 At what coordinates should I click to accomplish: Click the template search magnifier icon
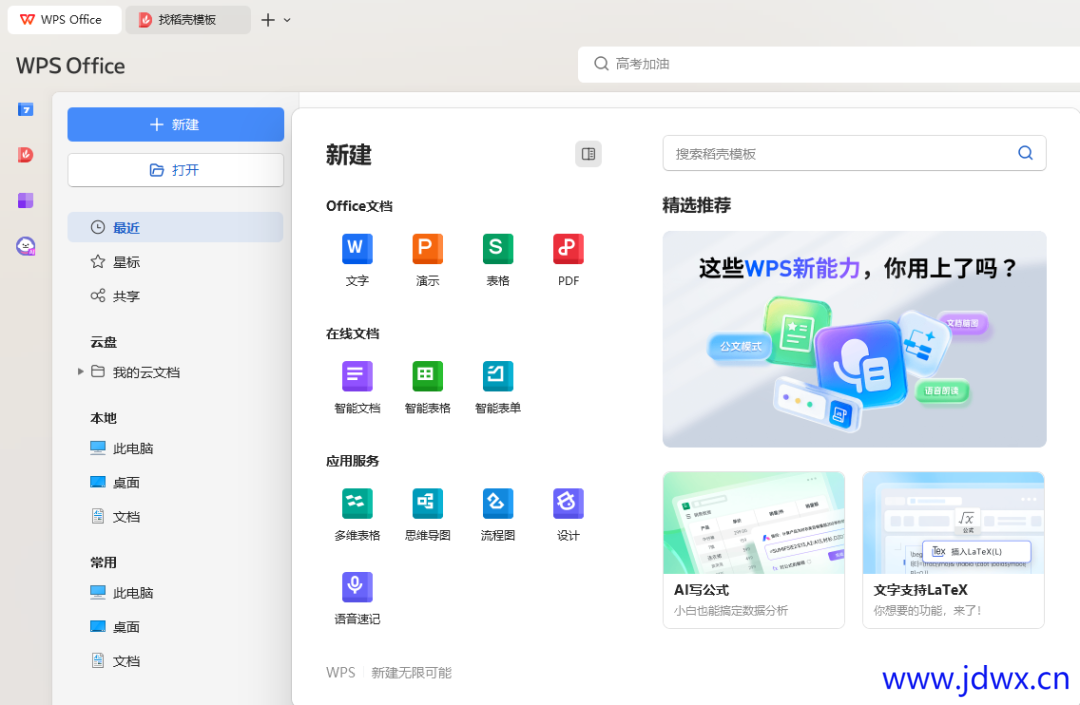[x=1025, y=153]
